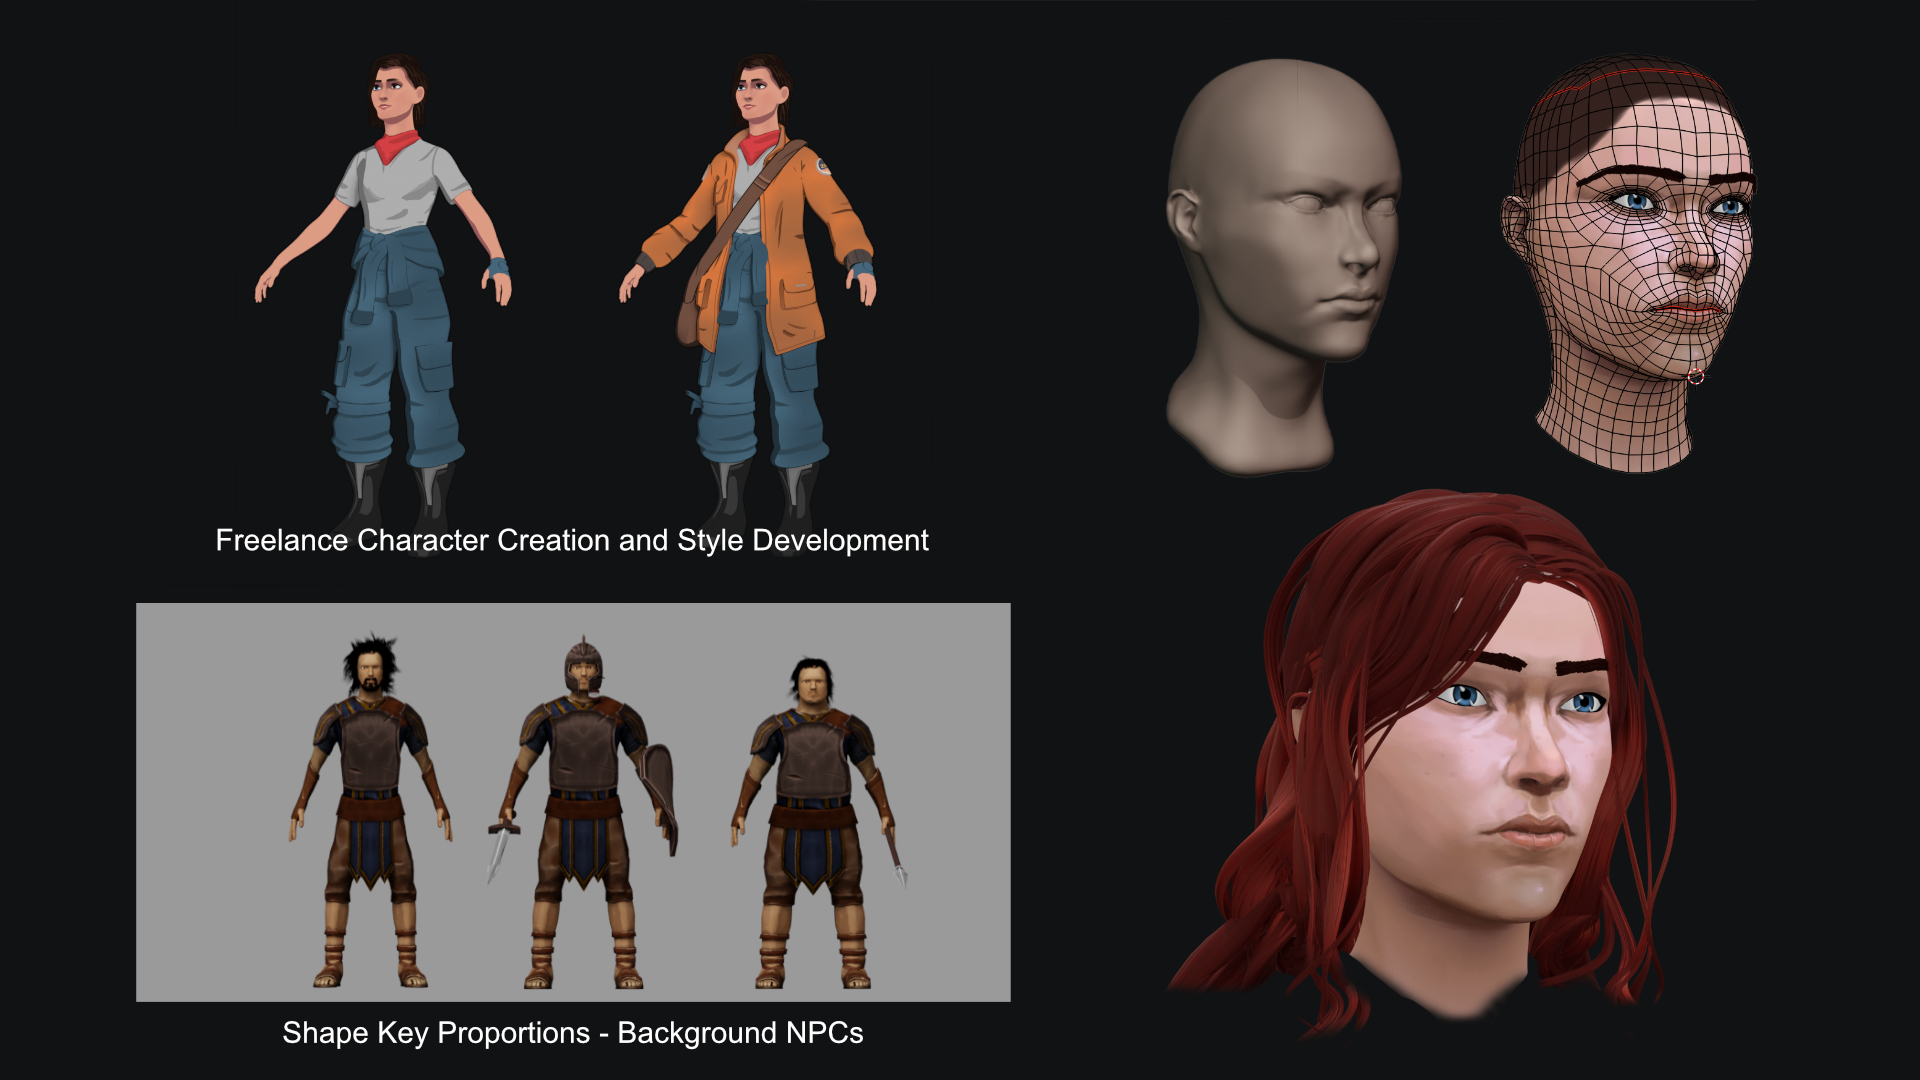Image resolution: width=1920 pixels, height=1080 pixels.
Task: Click the Shape Key Proportions caption text
Action: (x=572, y=1033)
